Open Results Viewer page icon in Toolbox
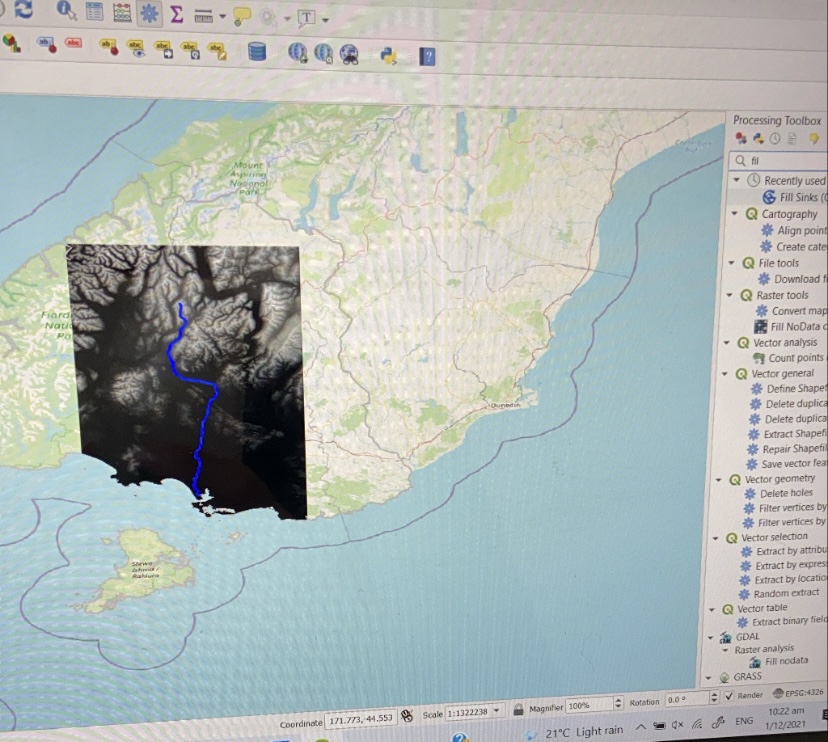 coord(792,139)
